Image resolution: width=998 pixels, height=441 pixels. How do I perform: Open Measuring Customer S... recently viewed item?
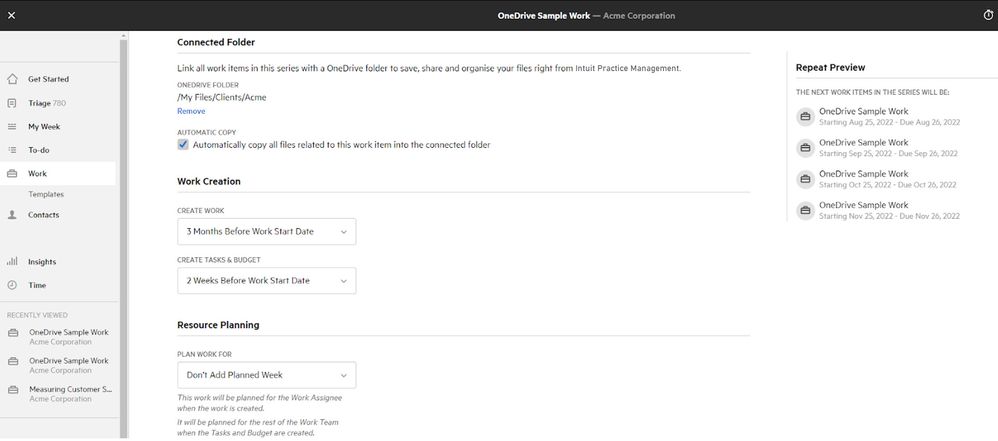70,394
